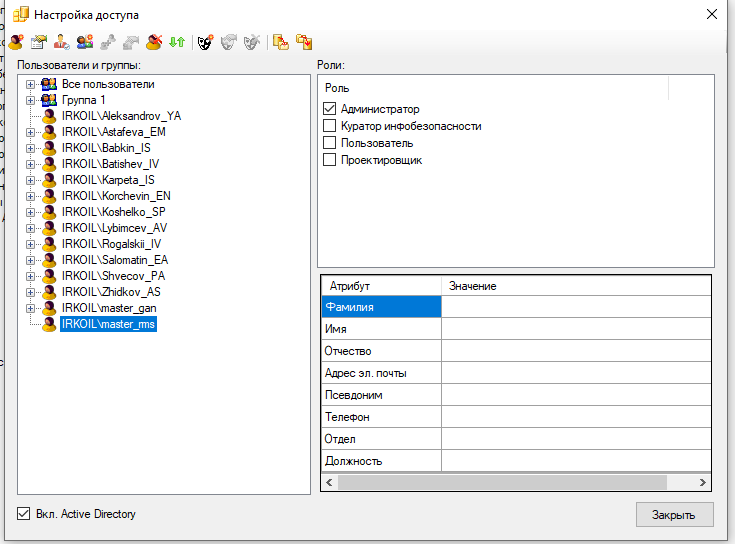Check the Пользователь role checkbox

point(330,142)
